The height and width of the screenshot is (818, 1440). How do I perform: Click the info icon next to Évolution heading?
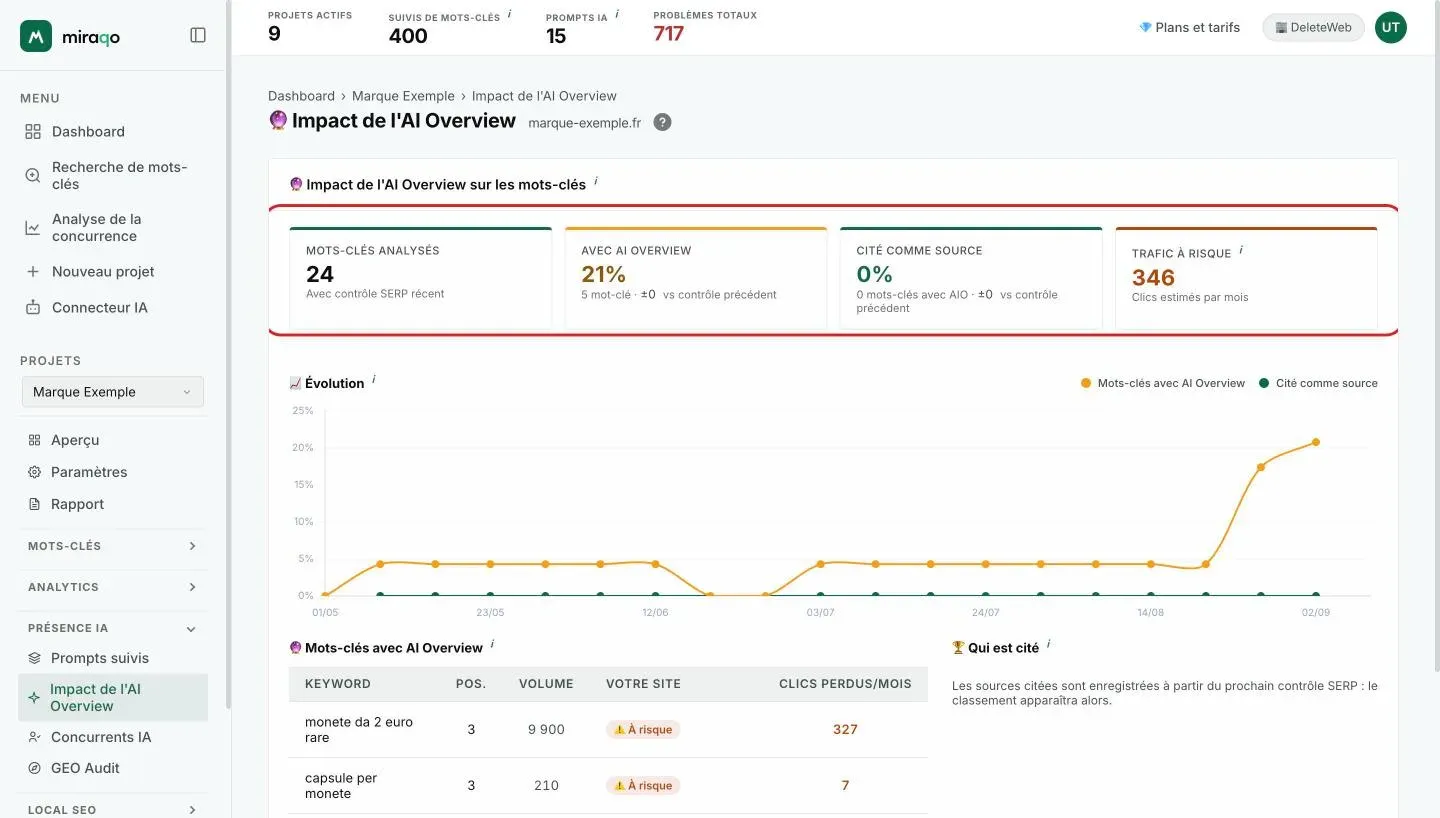374,380
